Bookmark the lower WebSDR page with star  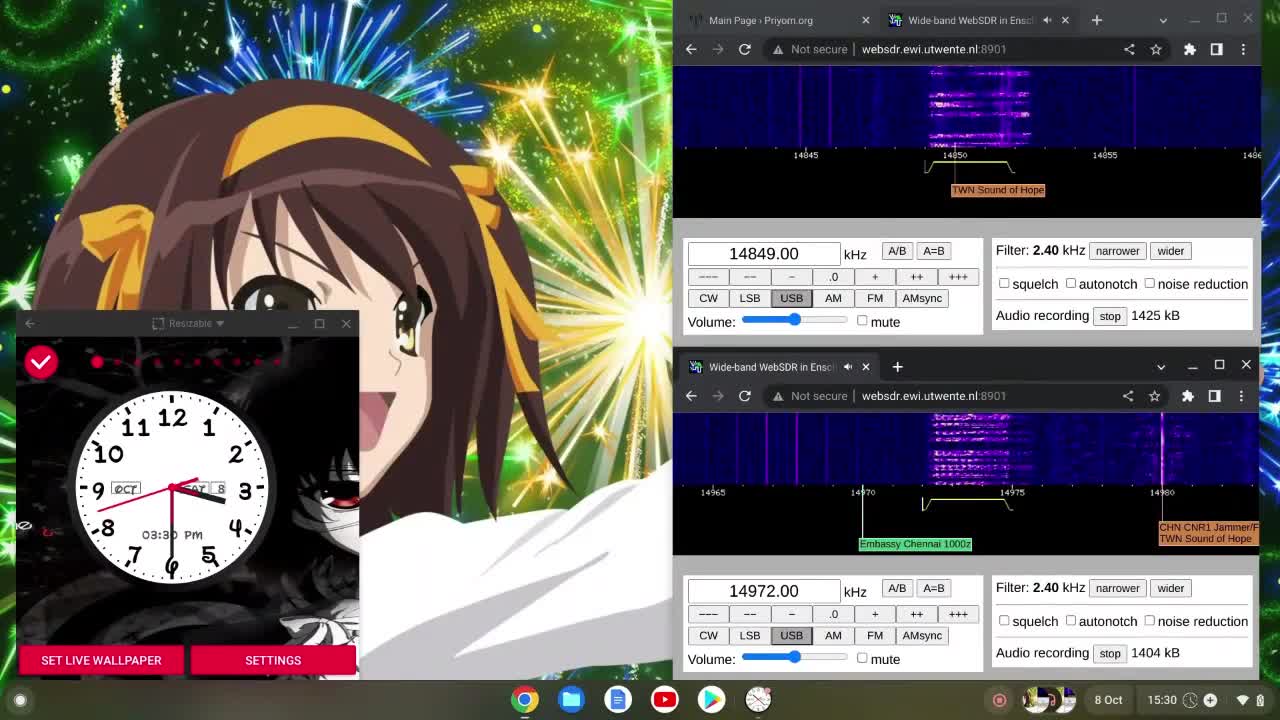click(1154, 396)
